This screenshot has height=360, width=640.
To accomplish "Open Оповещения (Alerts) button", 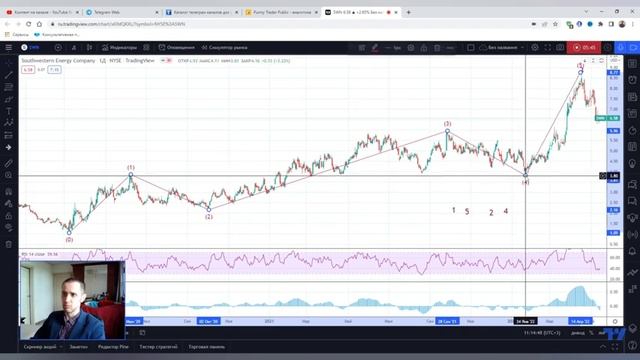I will tap(177, 48).
